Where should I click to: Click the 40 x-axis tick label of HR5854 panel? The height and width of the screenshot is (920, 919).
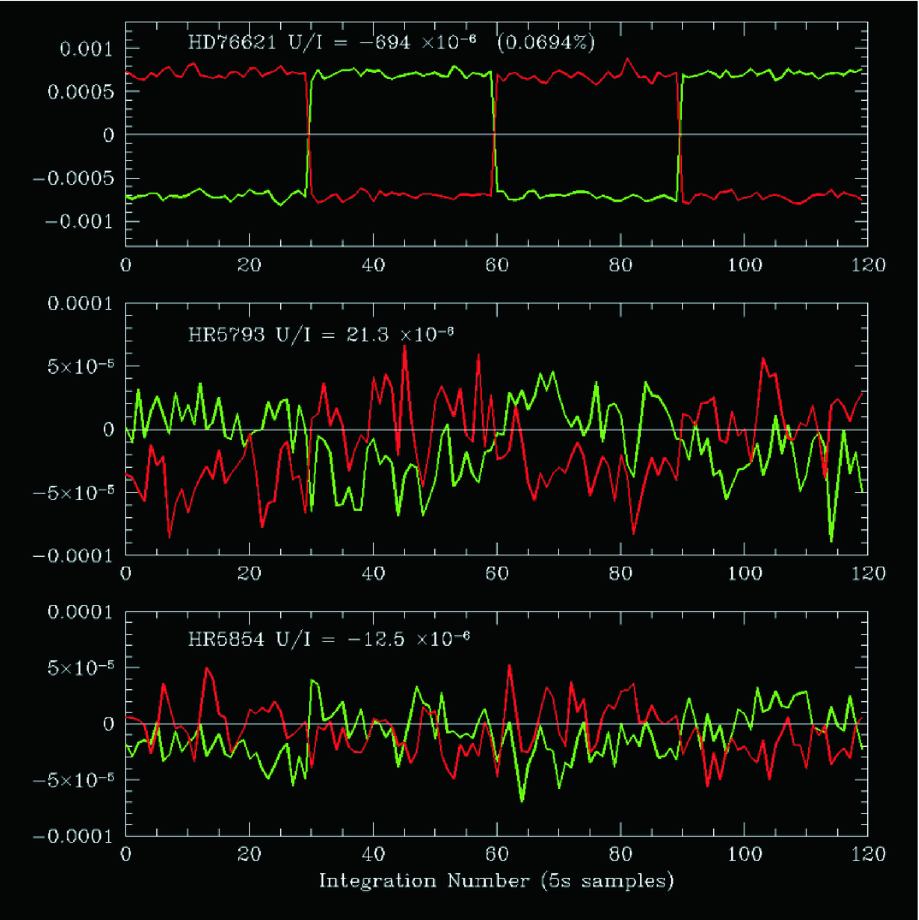tap(372, 855)
